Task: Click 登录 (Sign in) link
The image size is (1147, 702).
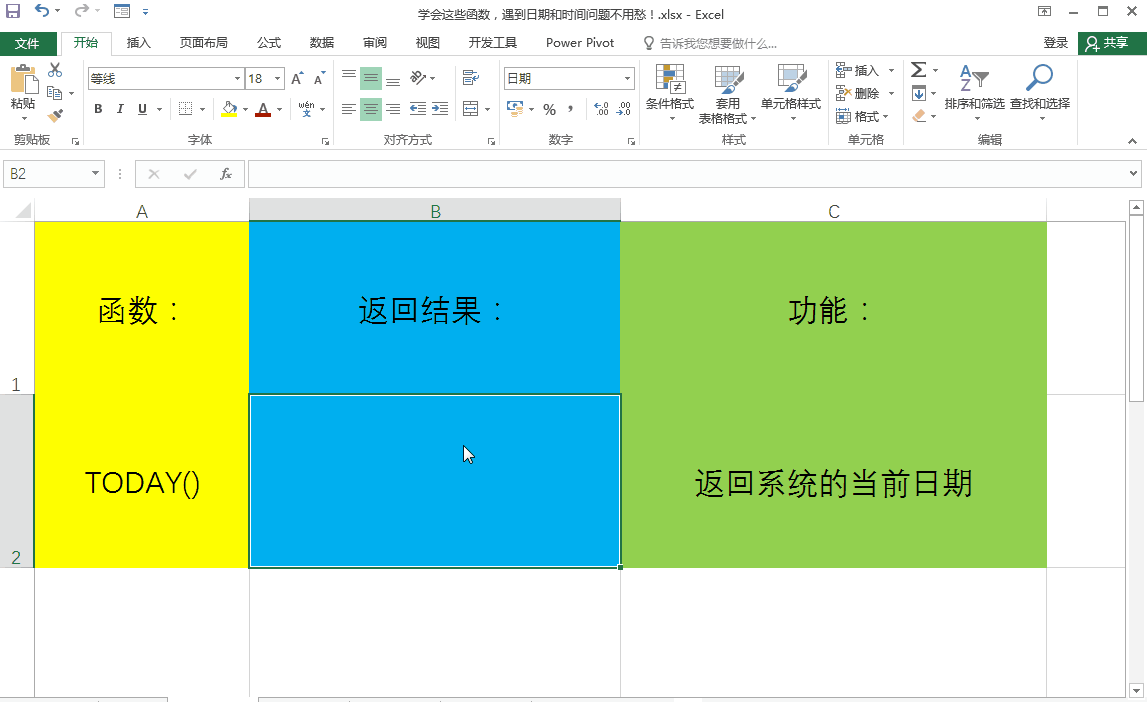Action: tap(1056, 43)
